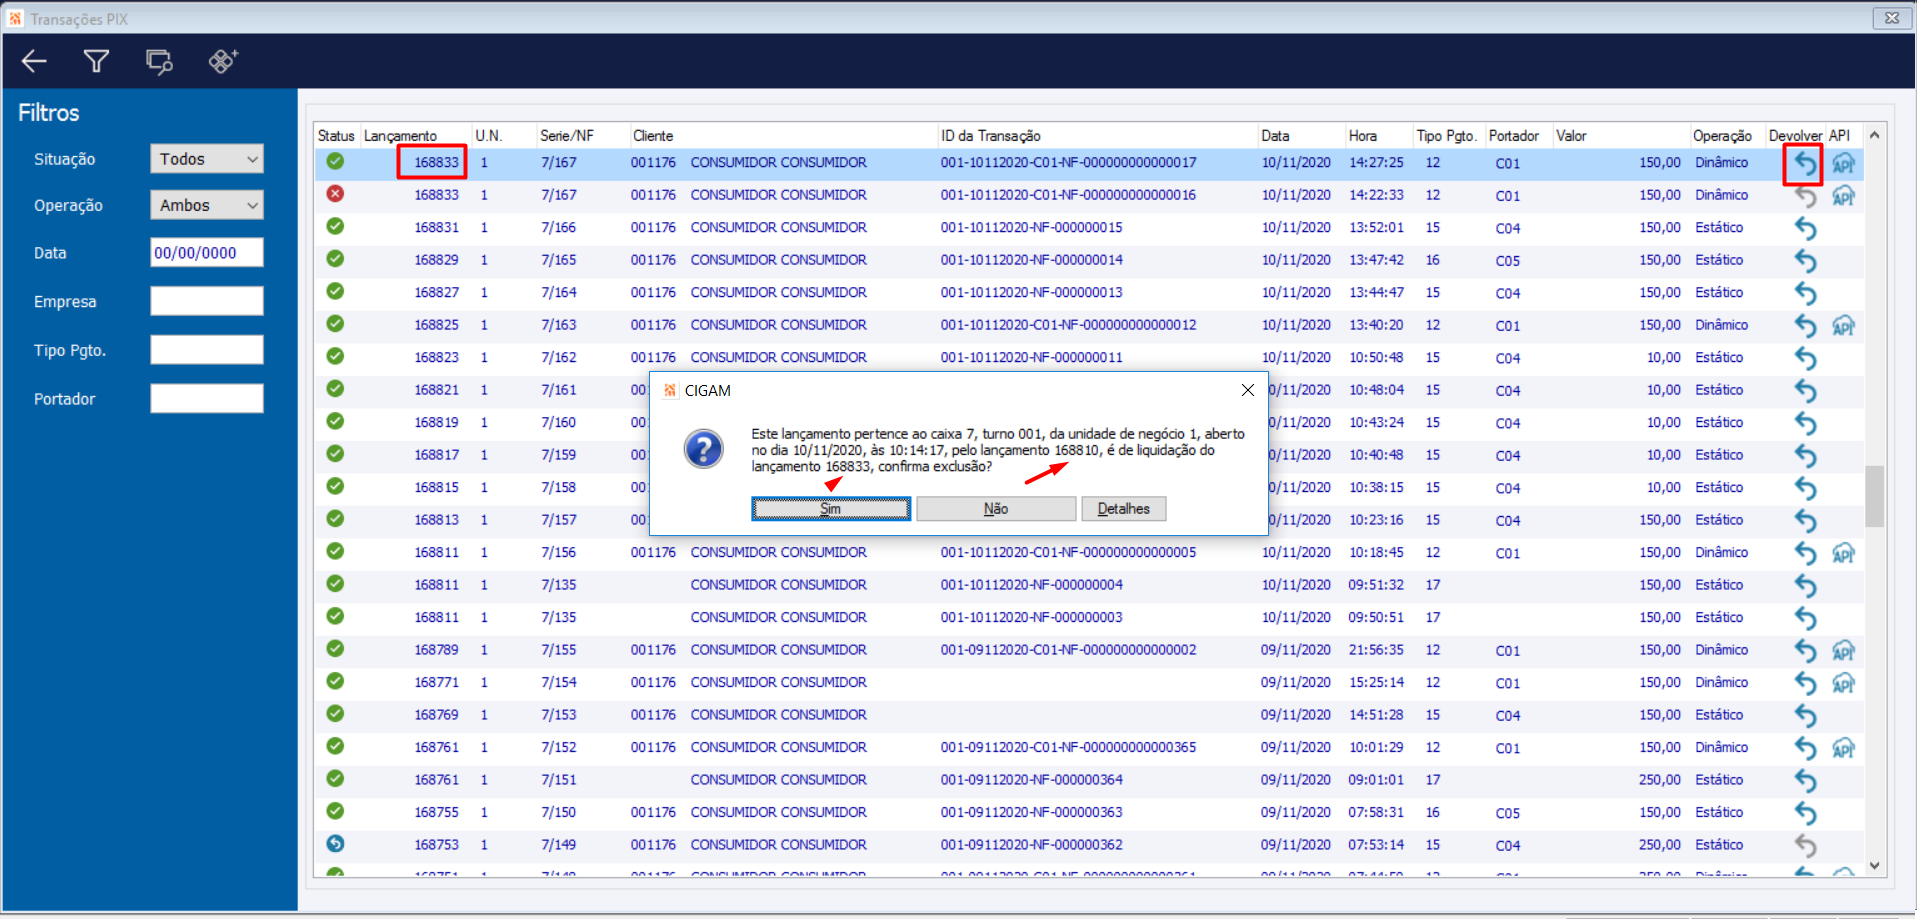The height and width of the screenshot is (919, 1917).
Task: Click the Empresa filter input field
Action: pos(207,301)
